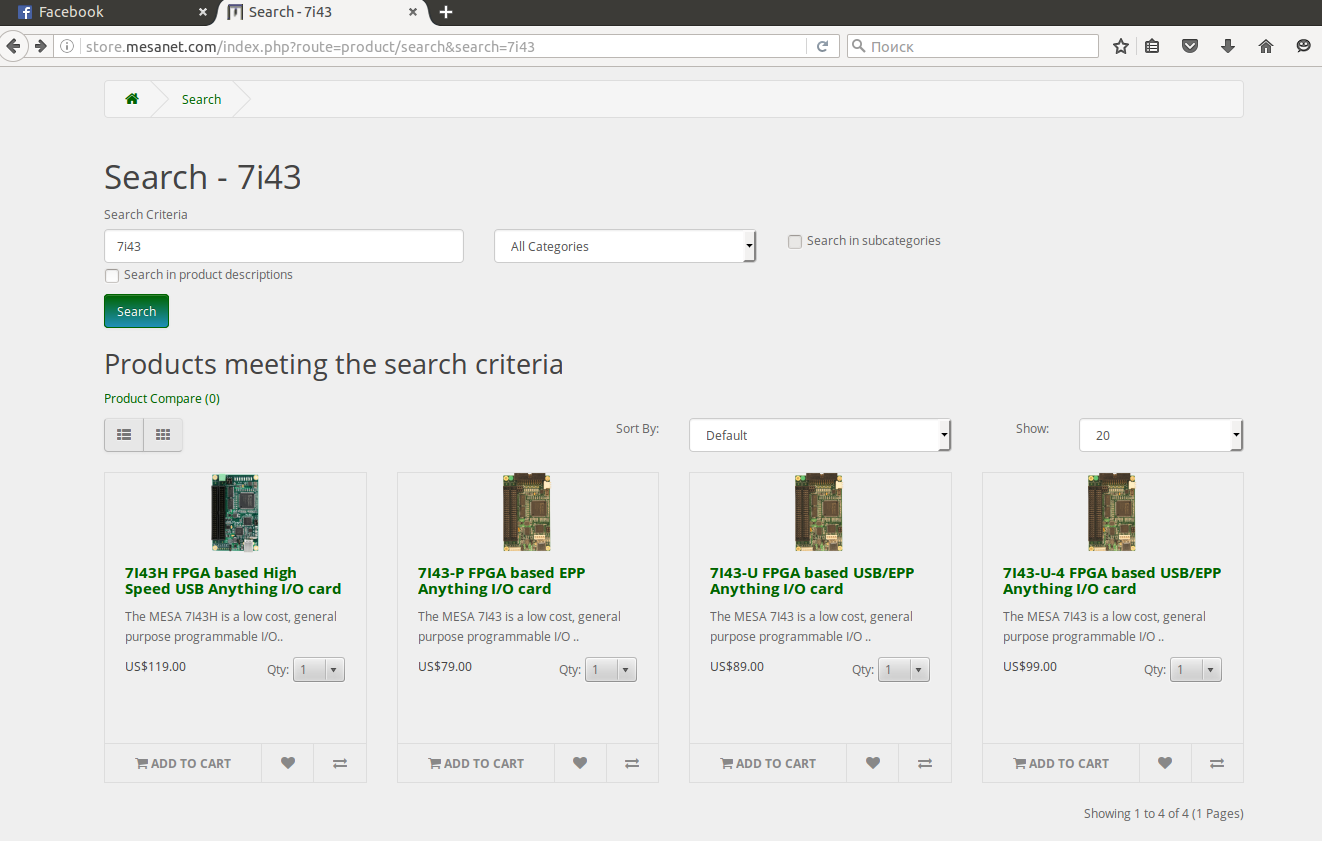Add 7I43-U to cart
1322x841 pixels.
click(768, 763)
